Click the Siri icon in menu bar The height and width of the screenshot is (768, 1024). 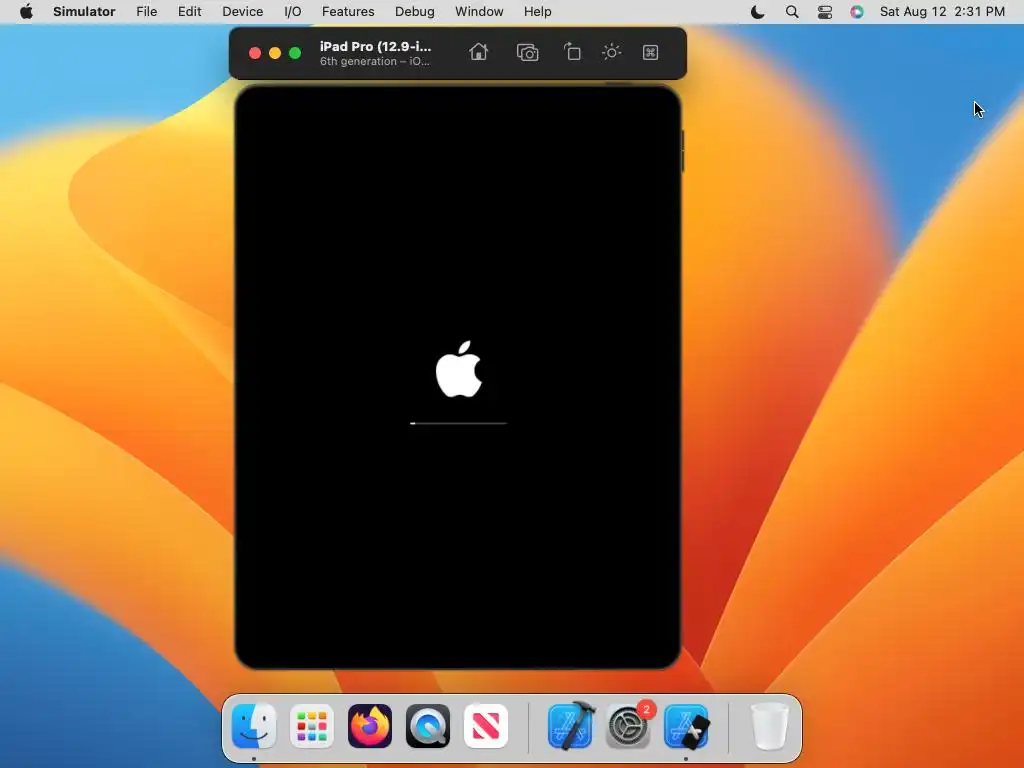point(857,12)
